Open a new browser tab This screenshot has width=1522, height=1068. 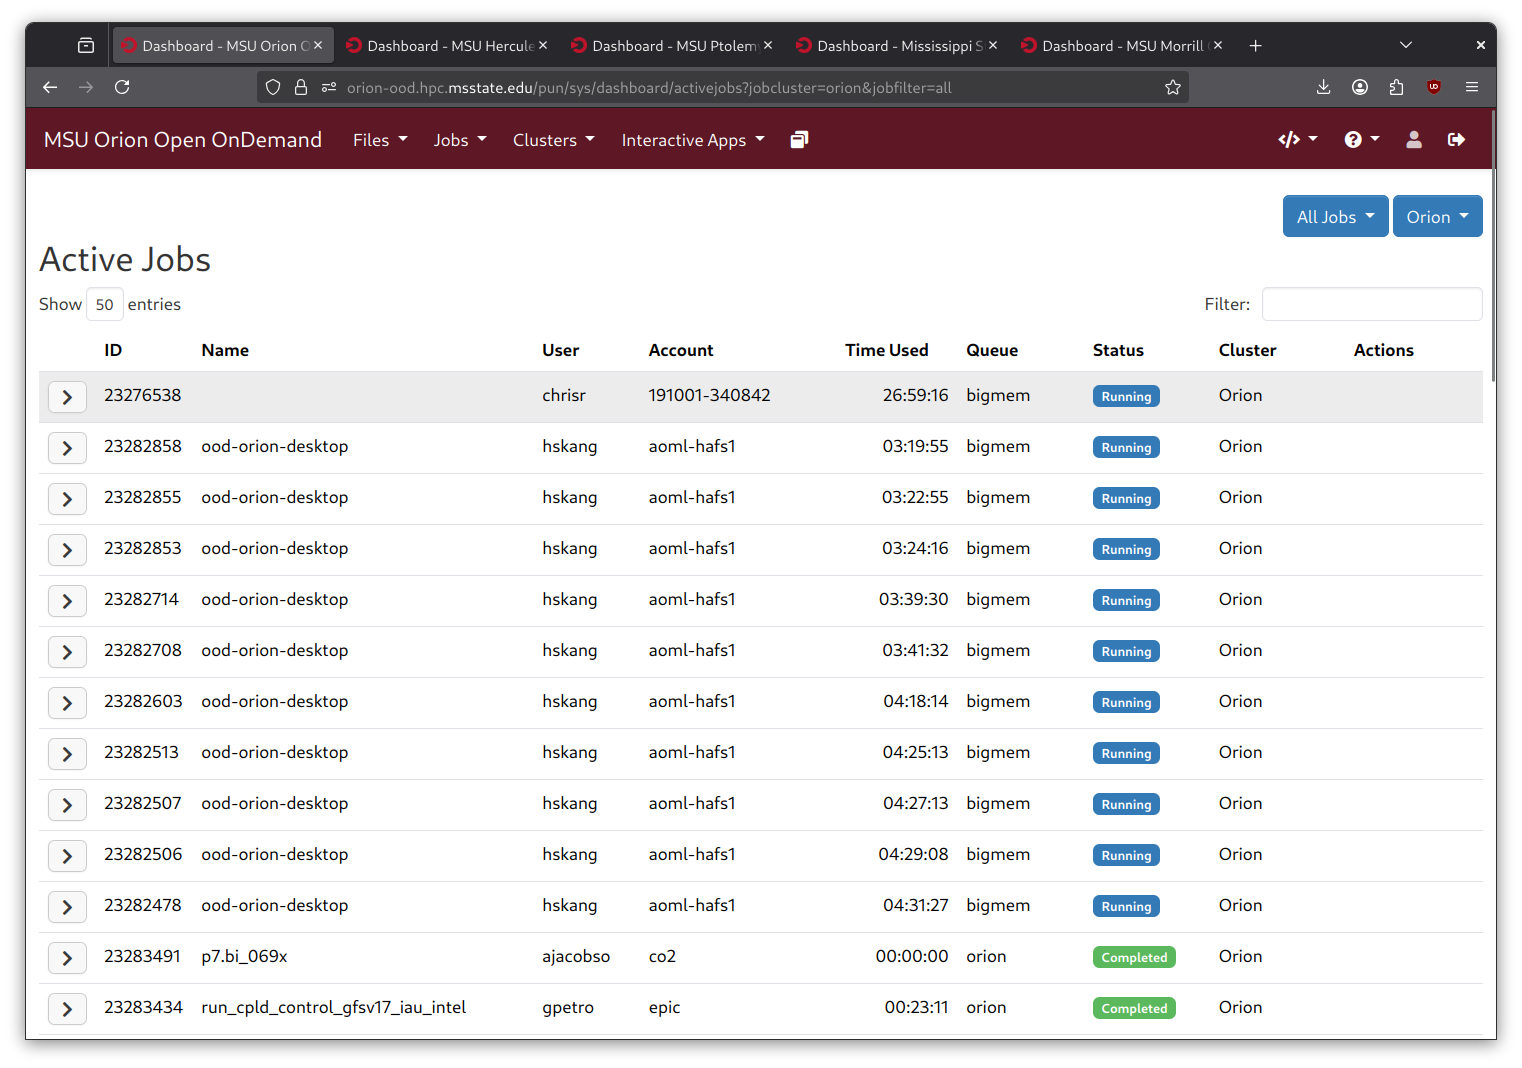coord(1256,45)
